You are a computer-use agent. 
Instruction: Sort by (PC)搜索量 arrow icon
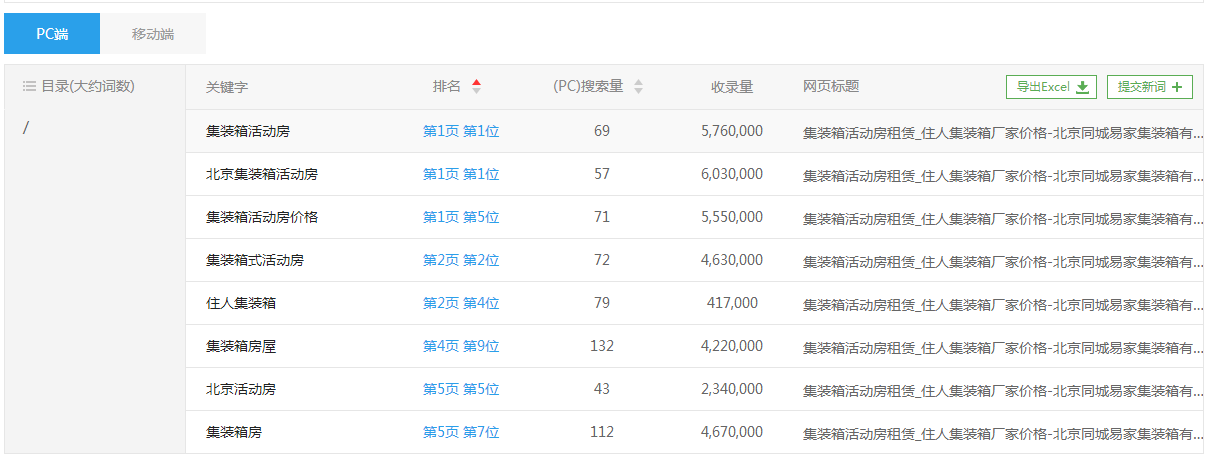tap(638, 87)
